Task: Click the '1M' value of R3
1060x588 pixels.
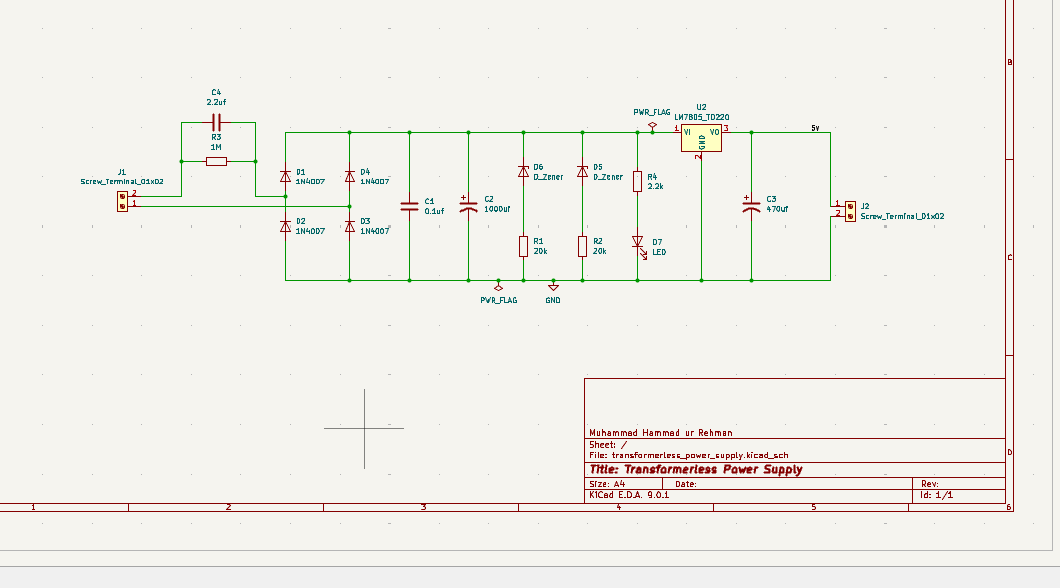Action: tap(216, 147)
